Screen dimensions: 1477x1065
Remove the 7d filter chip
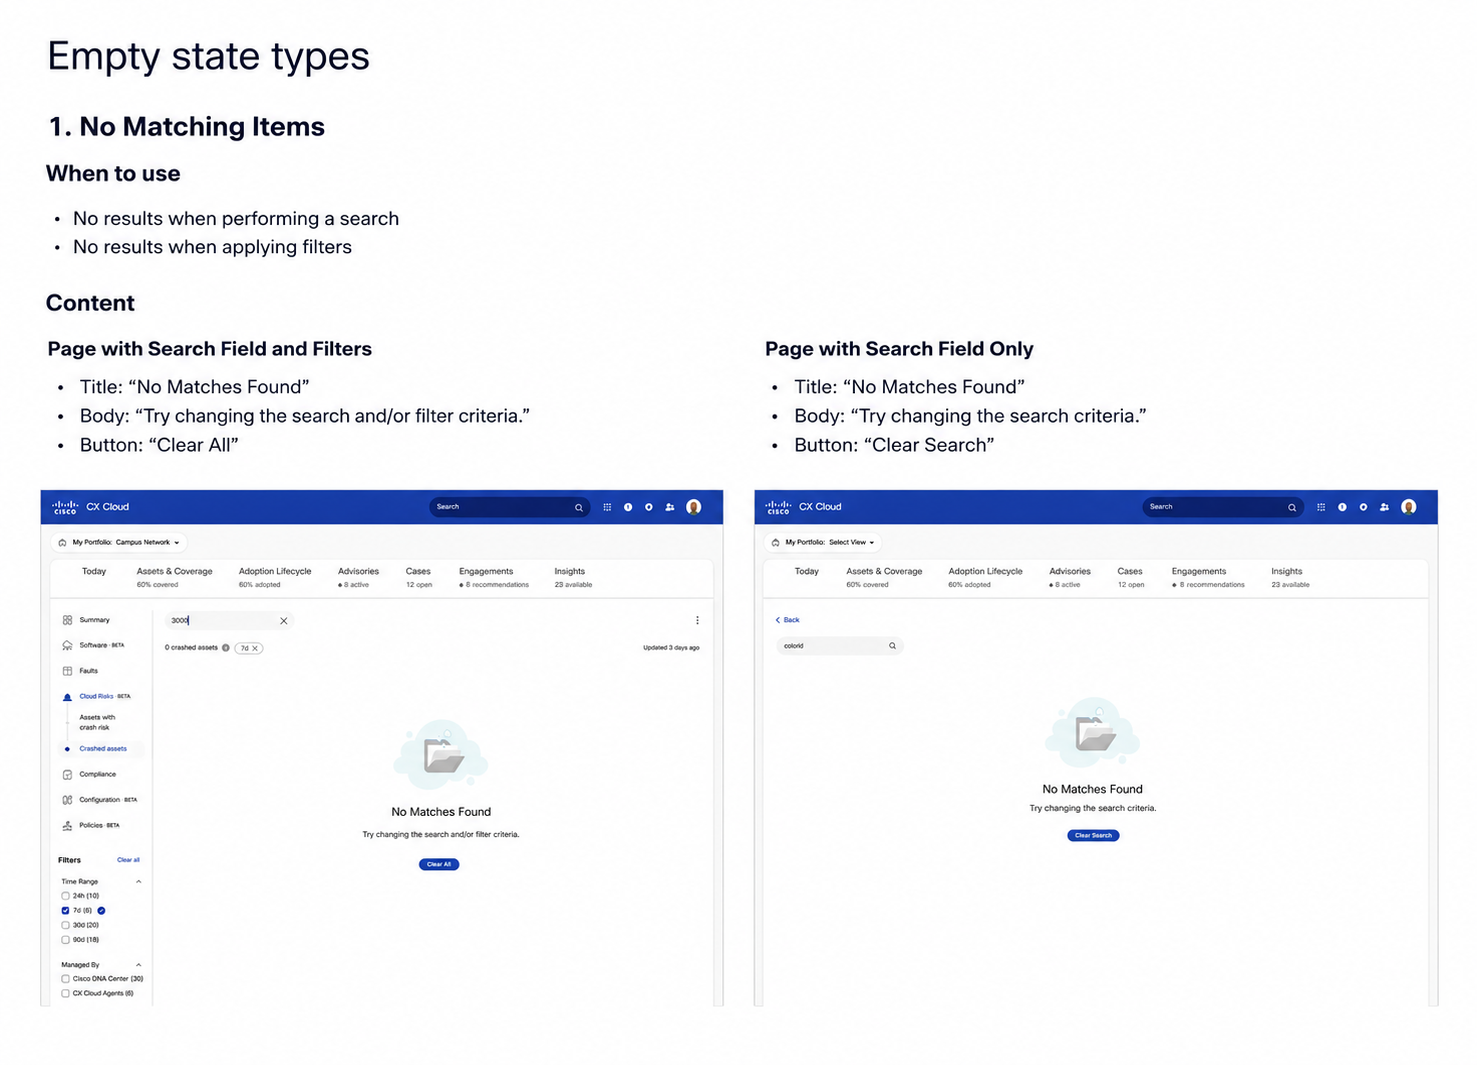click(255, 648)
